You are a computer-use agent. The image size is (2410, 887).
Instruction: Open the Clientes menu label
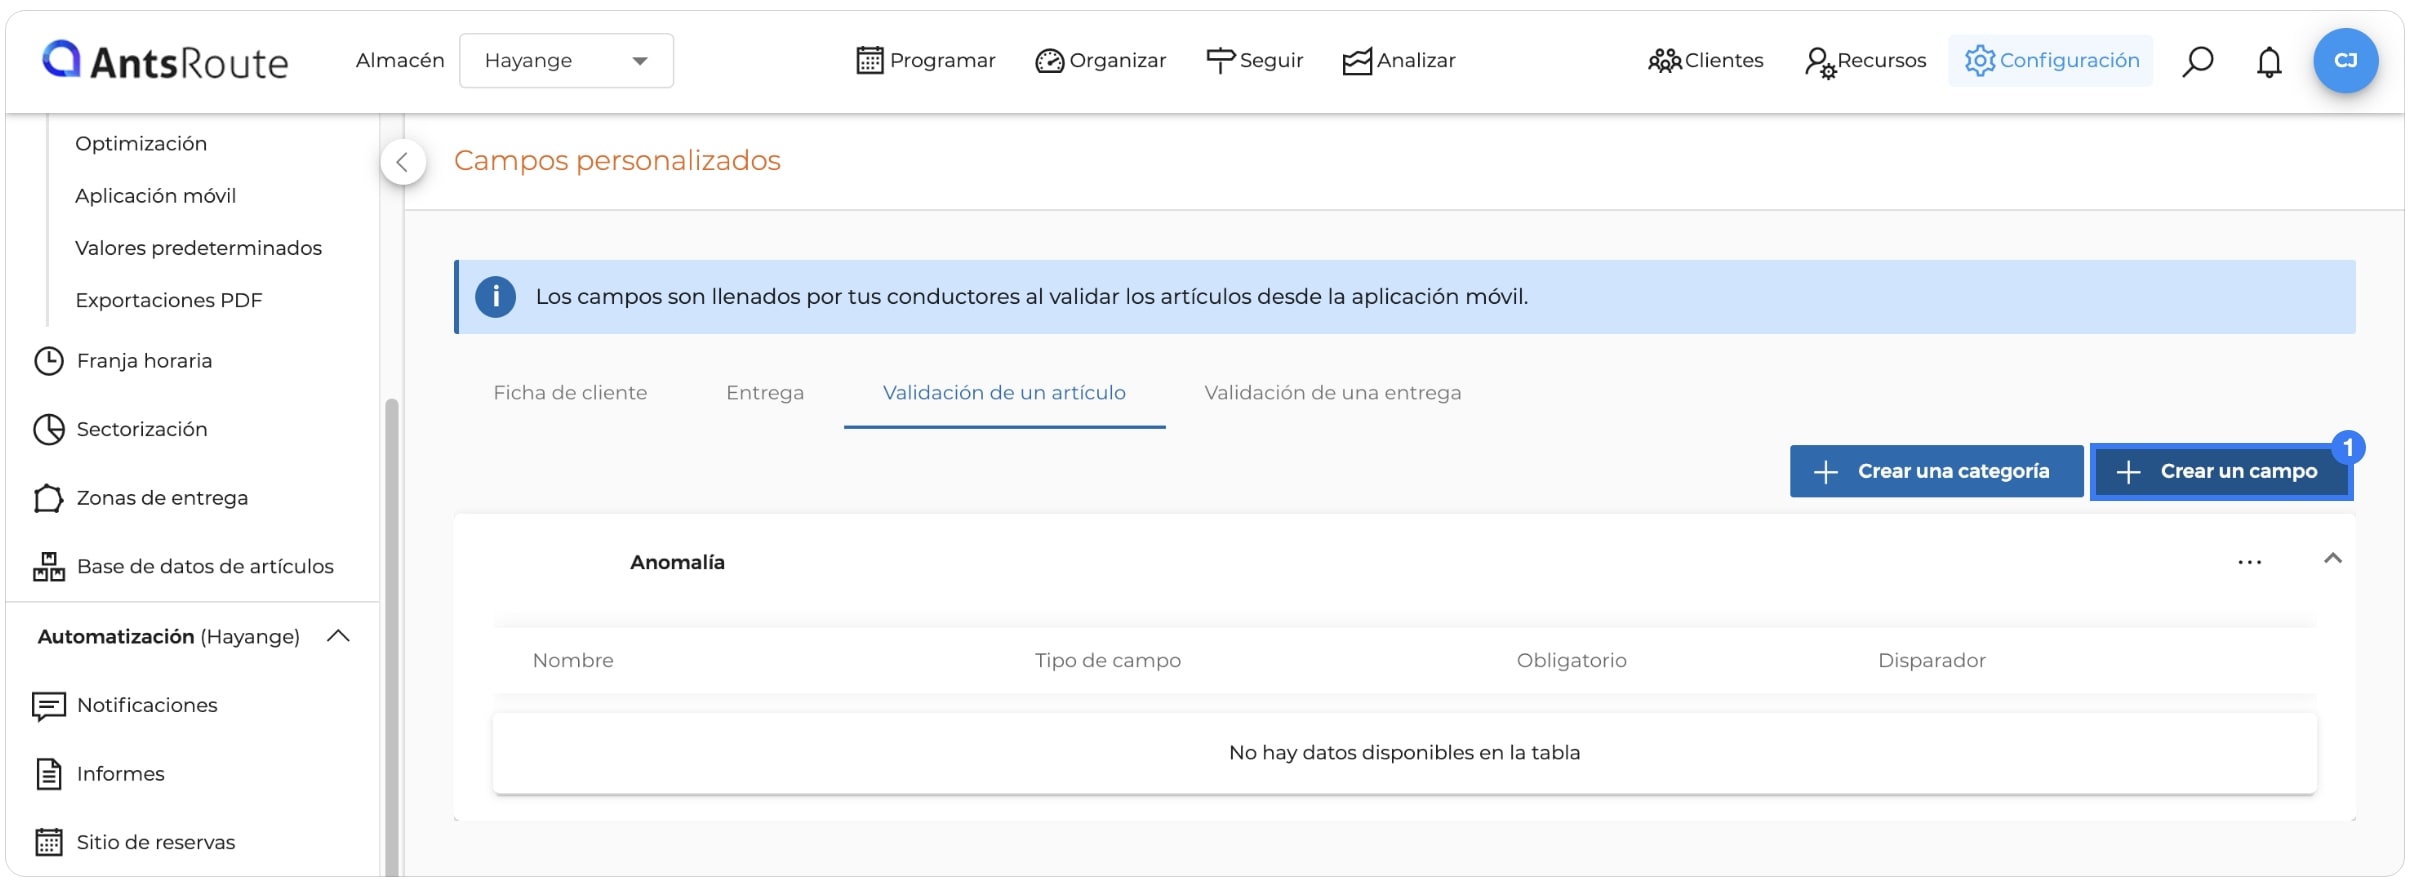pyautogui.click(x=1724, y=61)
